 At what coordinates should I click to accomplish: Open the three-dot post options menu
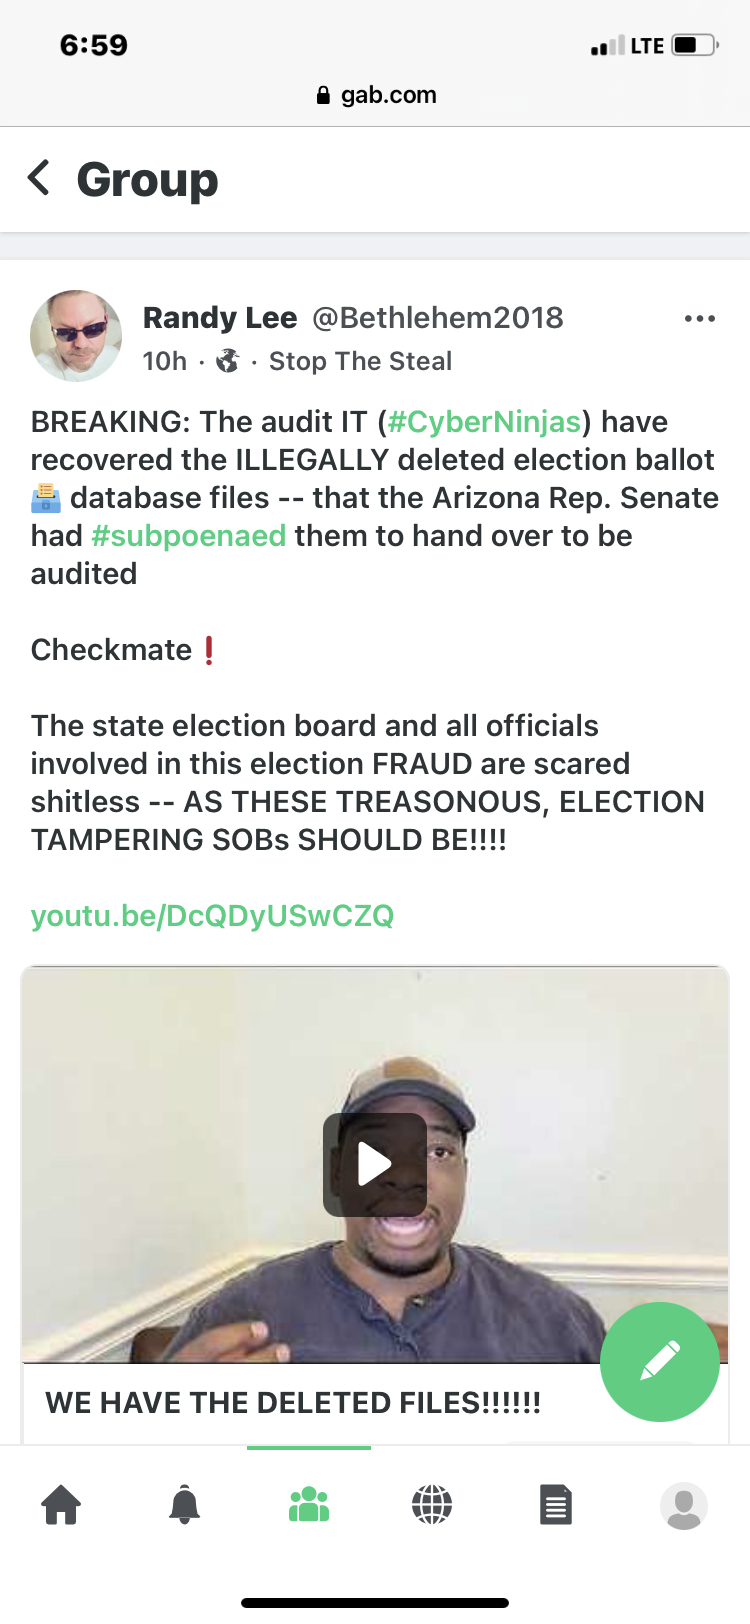click(x=699, y=319)
